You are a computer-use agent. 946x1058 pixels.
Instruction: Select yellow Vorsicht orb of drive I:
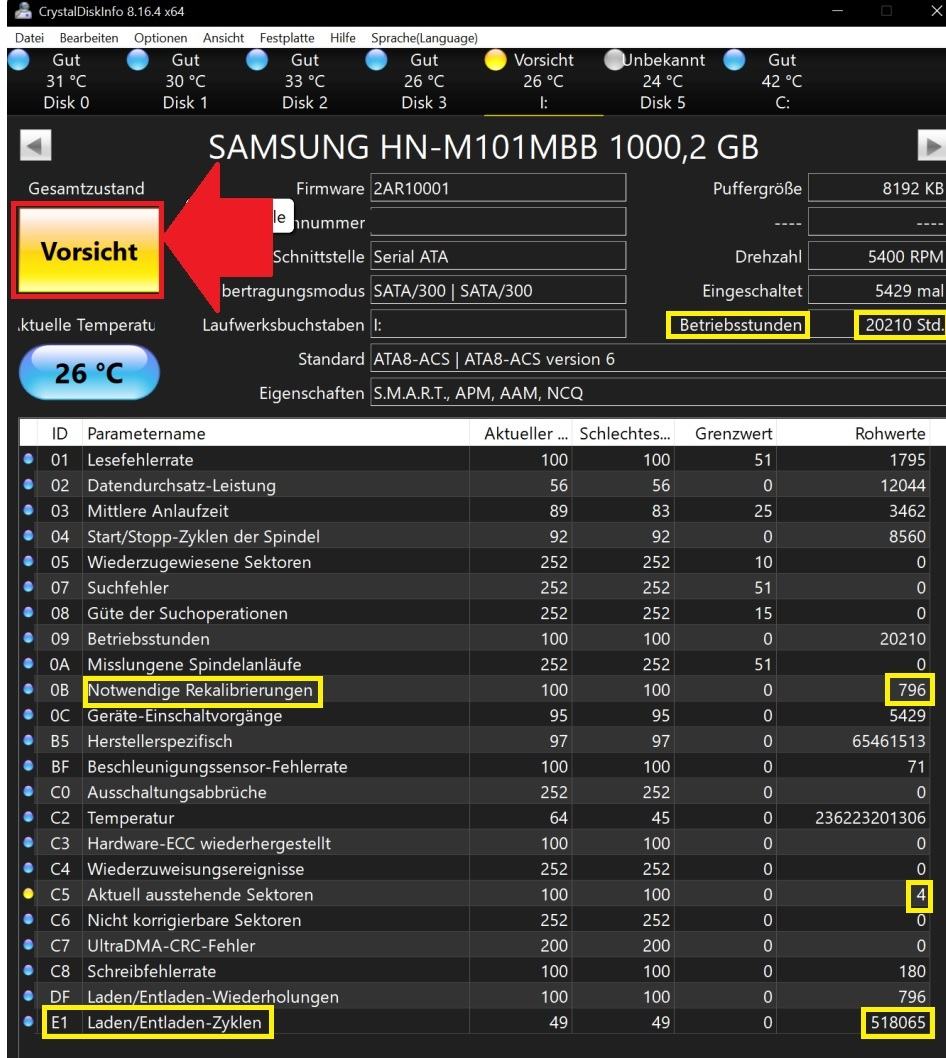click(495, 60)
